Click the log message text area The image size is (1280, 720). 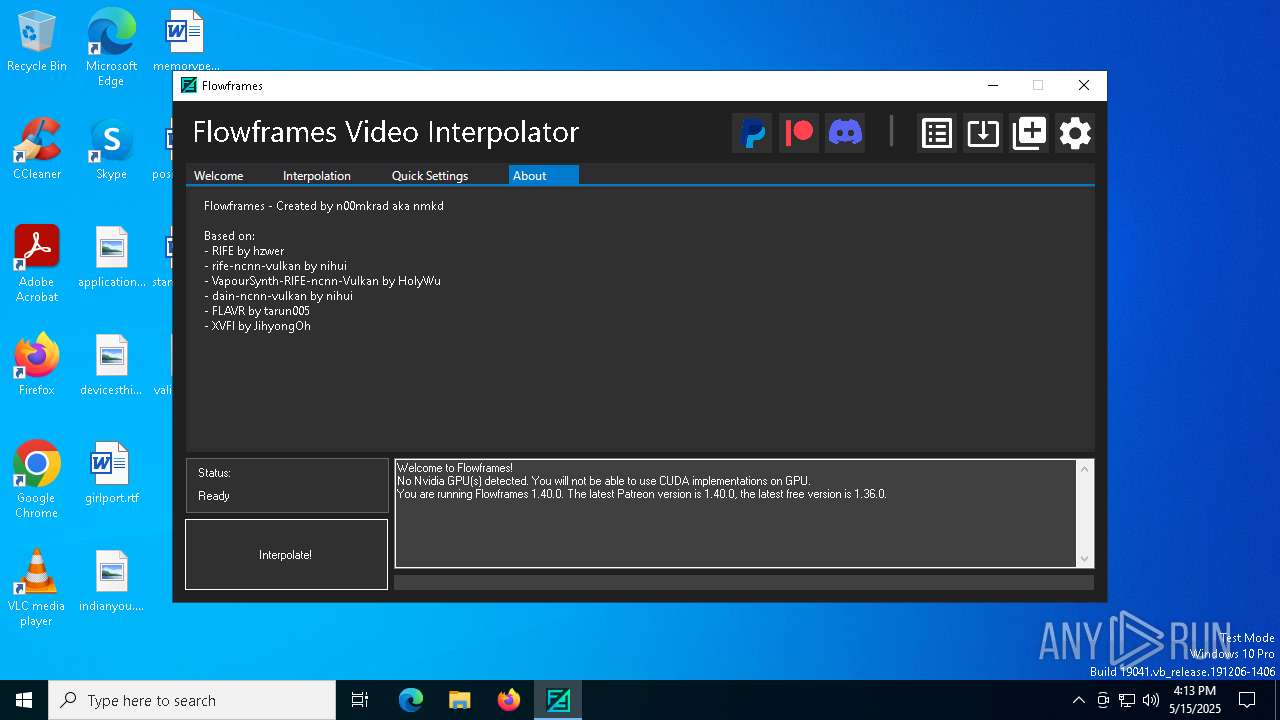coord(735,513)
